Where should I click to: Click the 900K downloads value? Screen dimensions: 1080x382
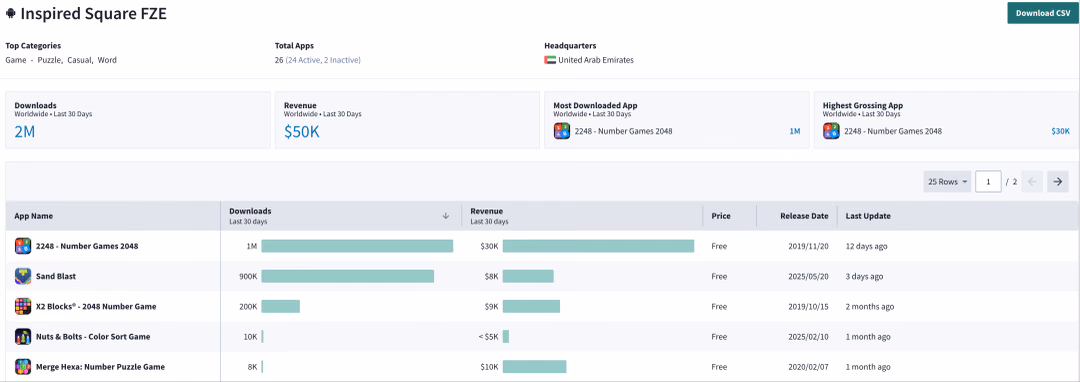(x=248, y=276)
